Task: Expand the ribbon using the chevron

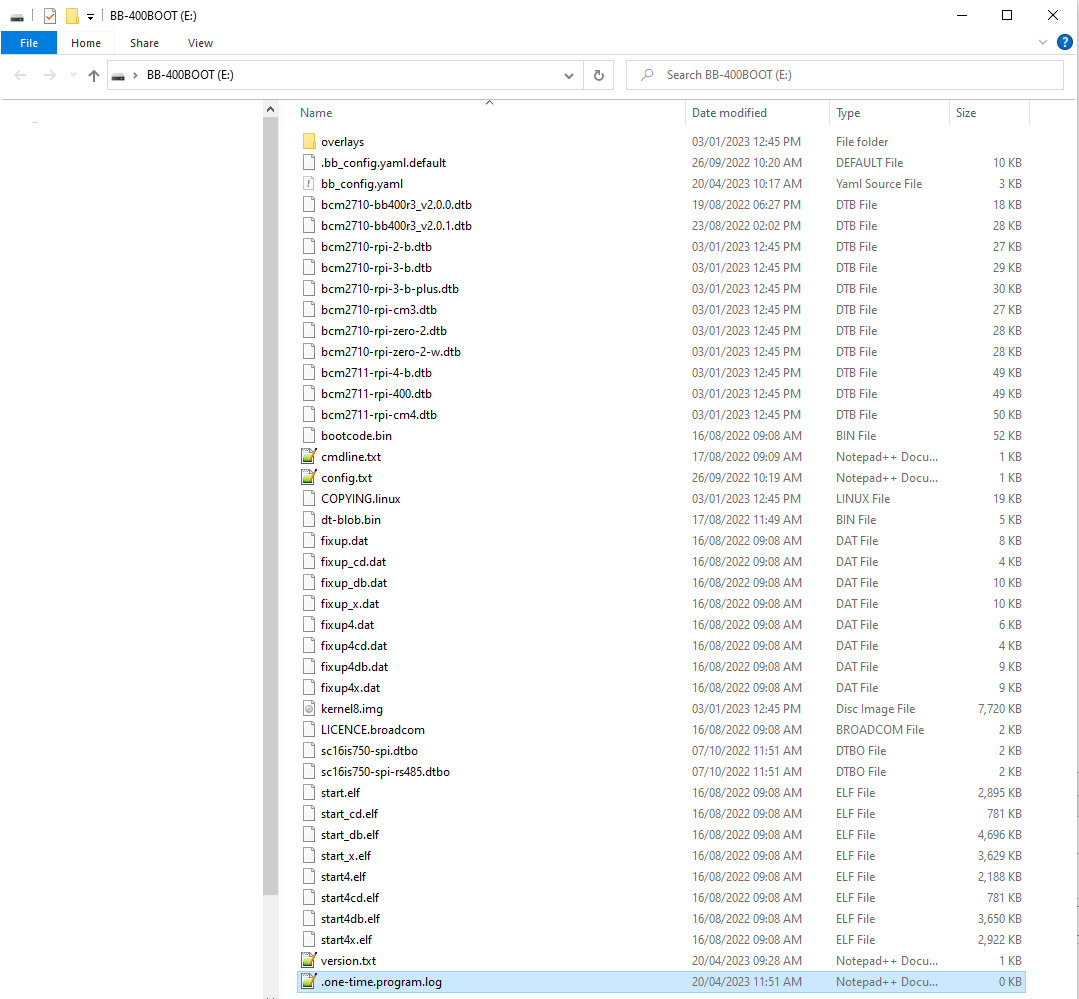Action: (x=1043, y=42)
